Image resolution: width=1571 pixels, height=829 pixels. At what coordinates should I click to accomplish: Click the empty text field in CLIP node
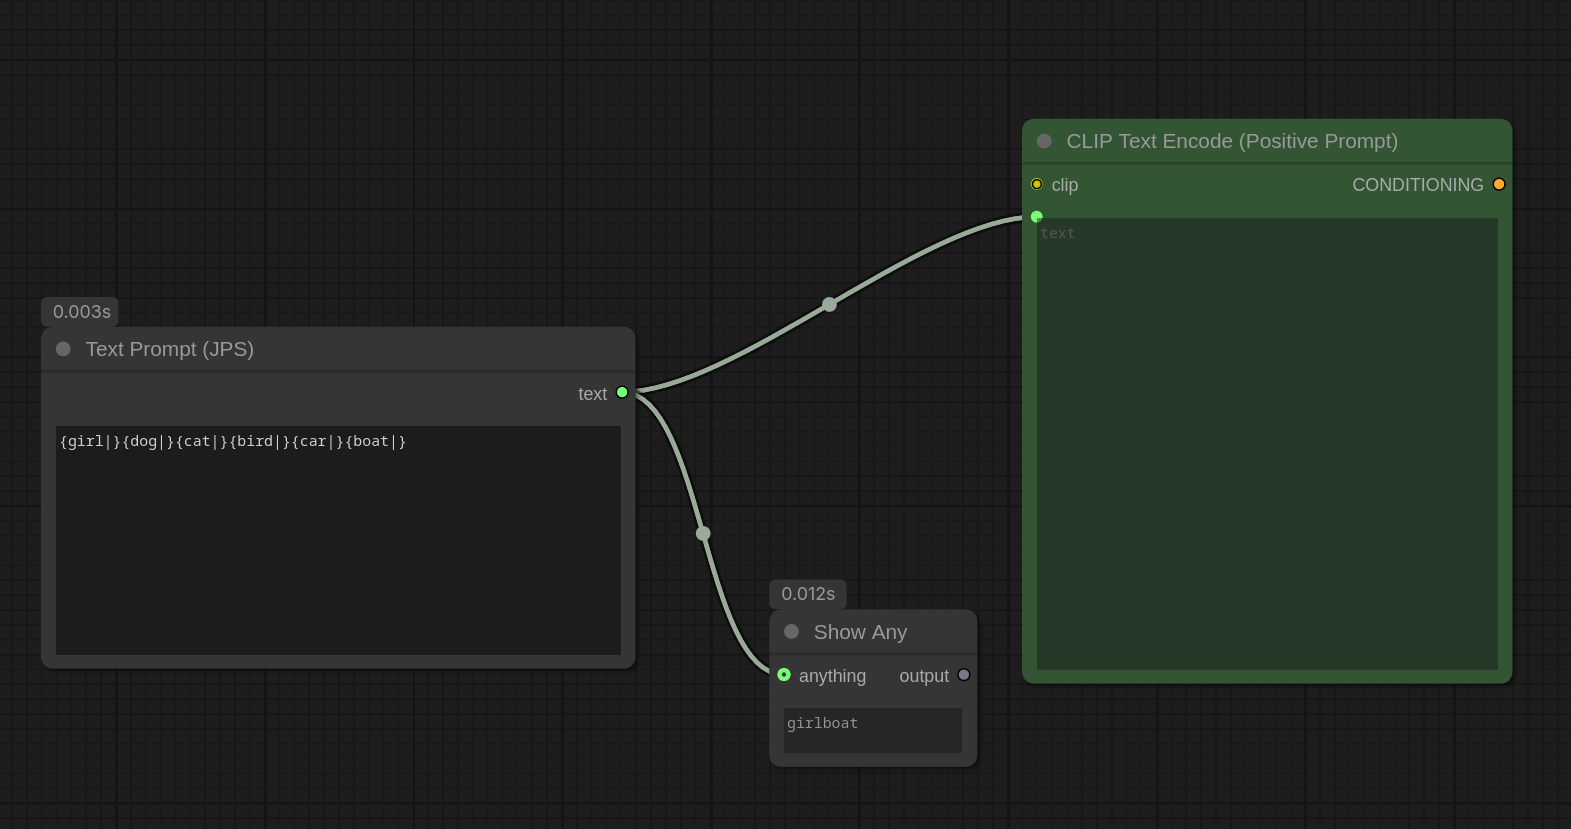[1267, 444]
